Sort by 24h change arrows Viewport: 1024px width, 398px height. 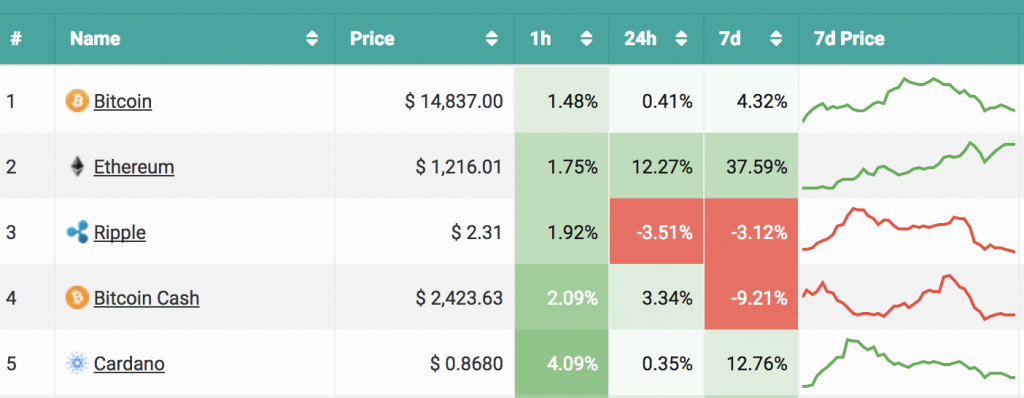pyautogui.click(x=681, y=39)
